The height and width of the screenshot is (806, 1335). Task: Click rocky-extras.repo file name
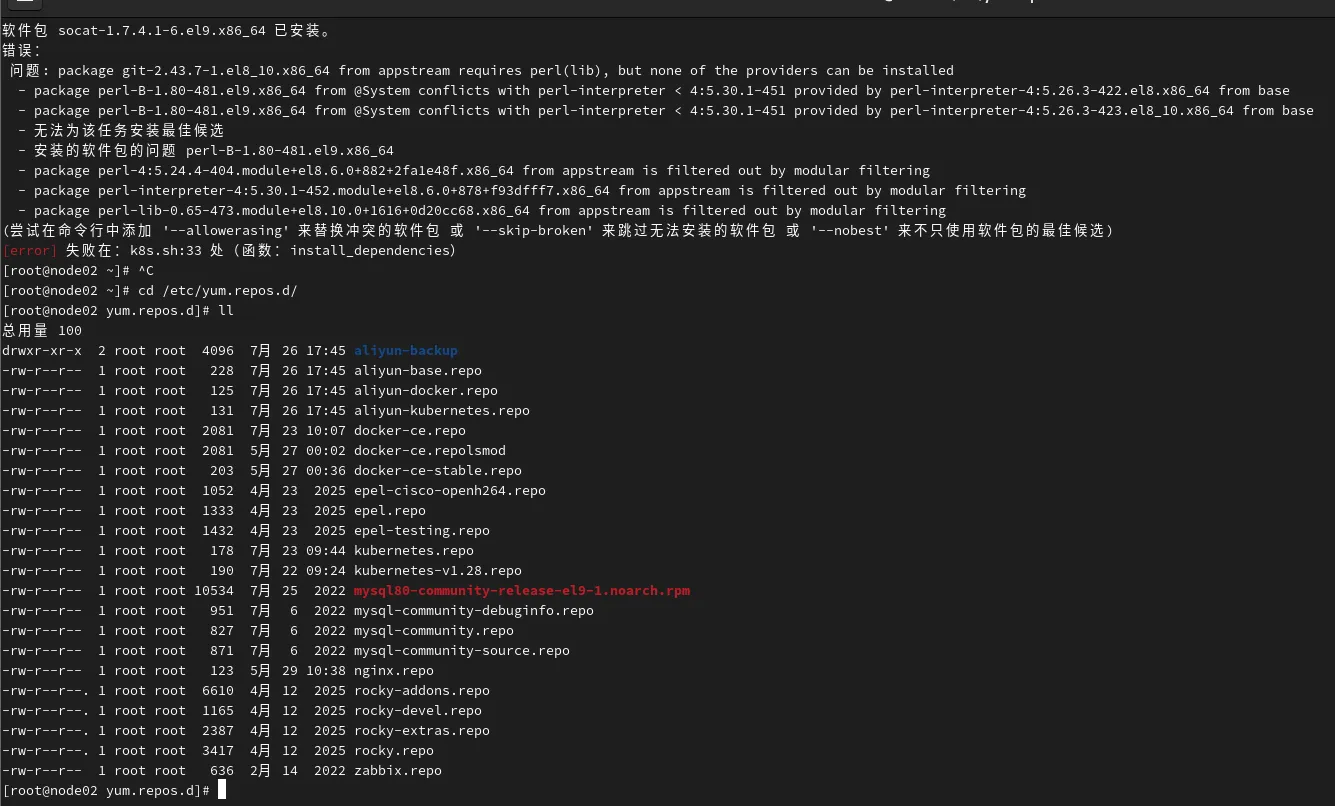coord(422,730)
